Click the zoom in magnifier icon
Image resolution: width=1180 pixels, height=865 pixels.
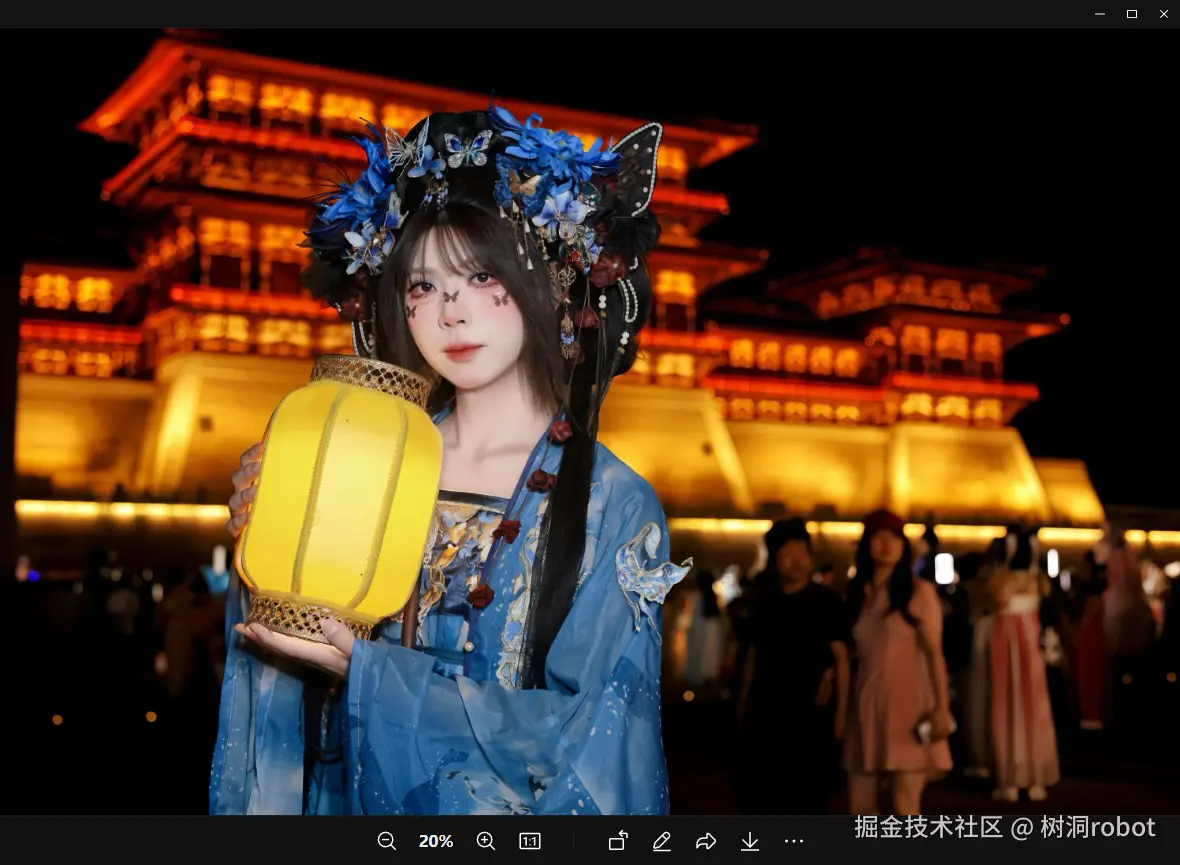pyautogui.click(x=486, y=841)
